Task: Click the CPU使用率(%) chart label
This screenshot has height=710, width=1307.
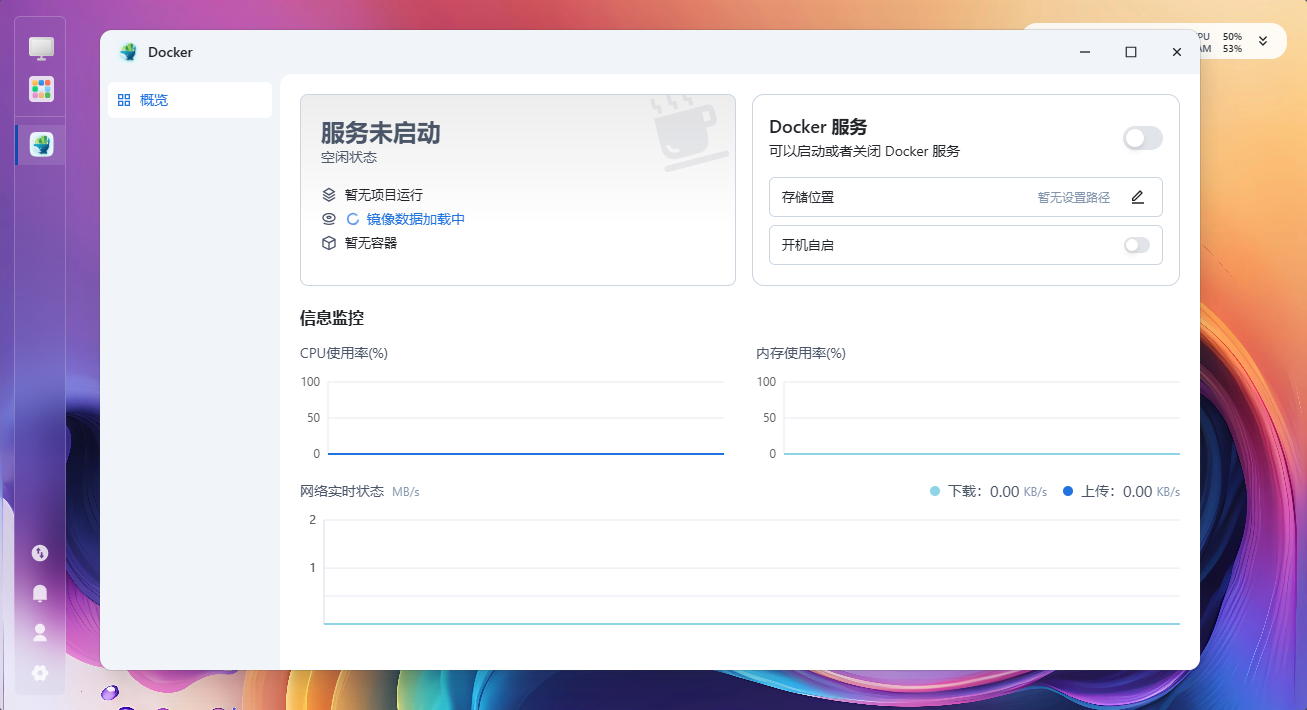Action: click(344, 353)
